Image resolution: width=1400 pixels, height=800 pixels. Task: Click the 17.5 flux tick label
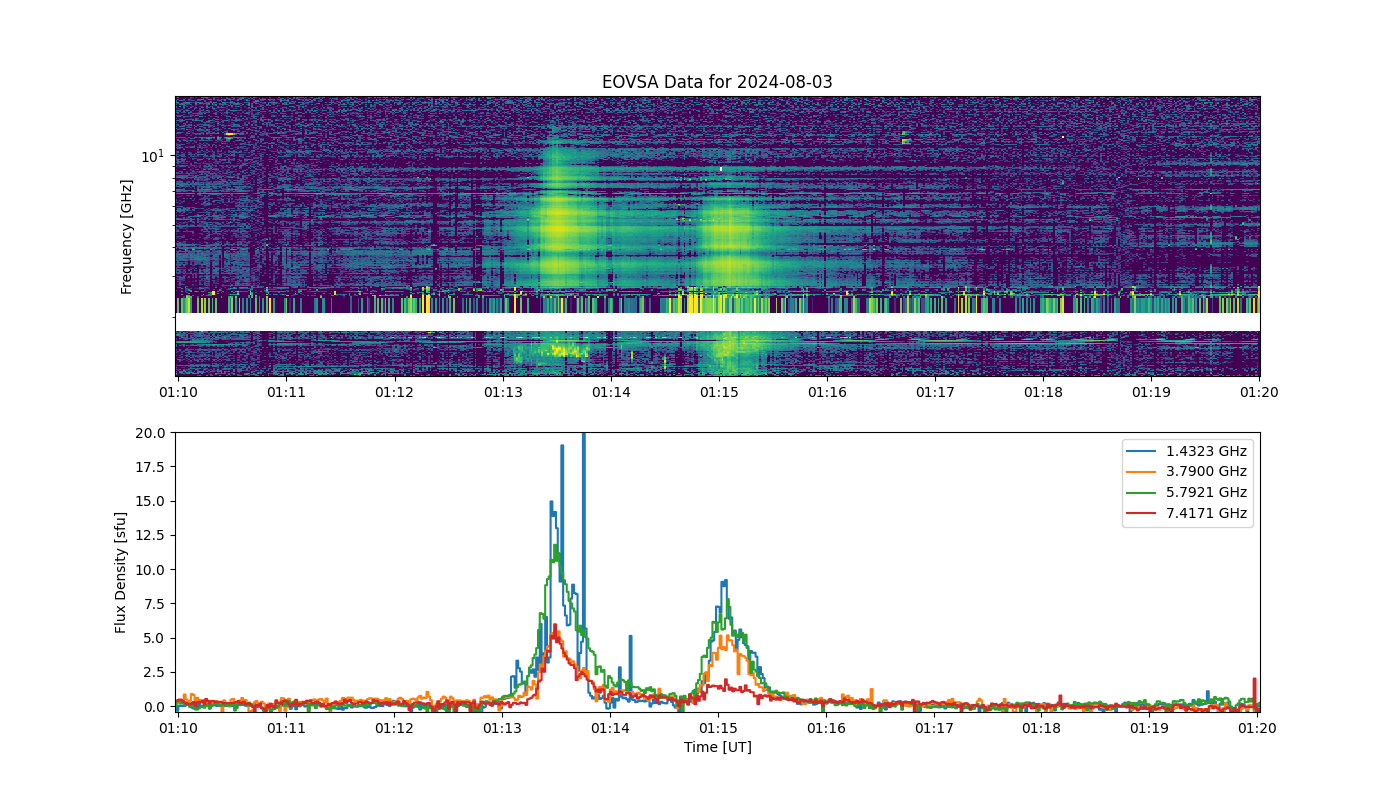tap(150, 467)
